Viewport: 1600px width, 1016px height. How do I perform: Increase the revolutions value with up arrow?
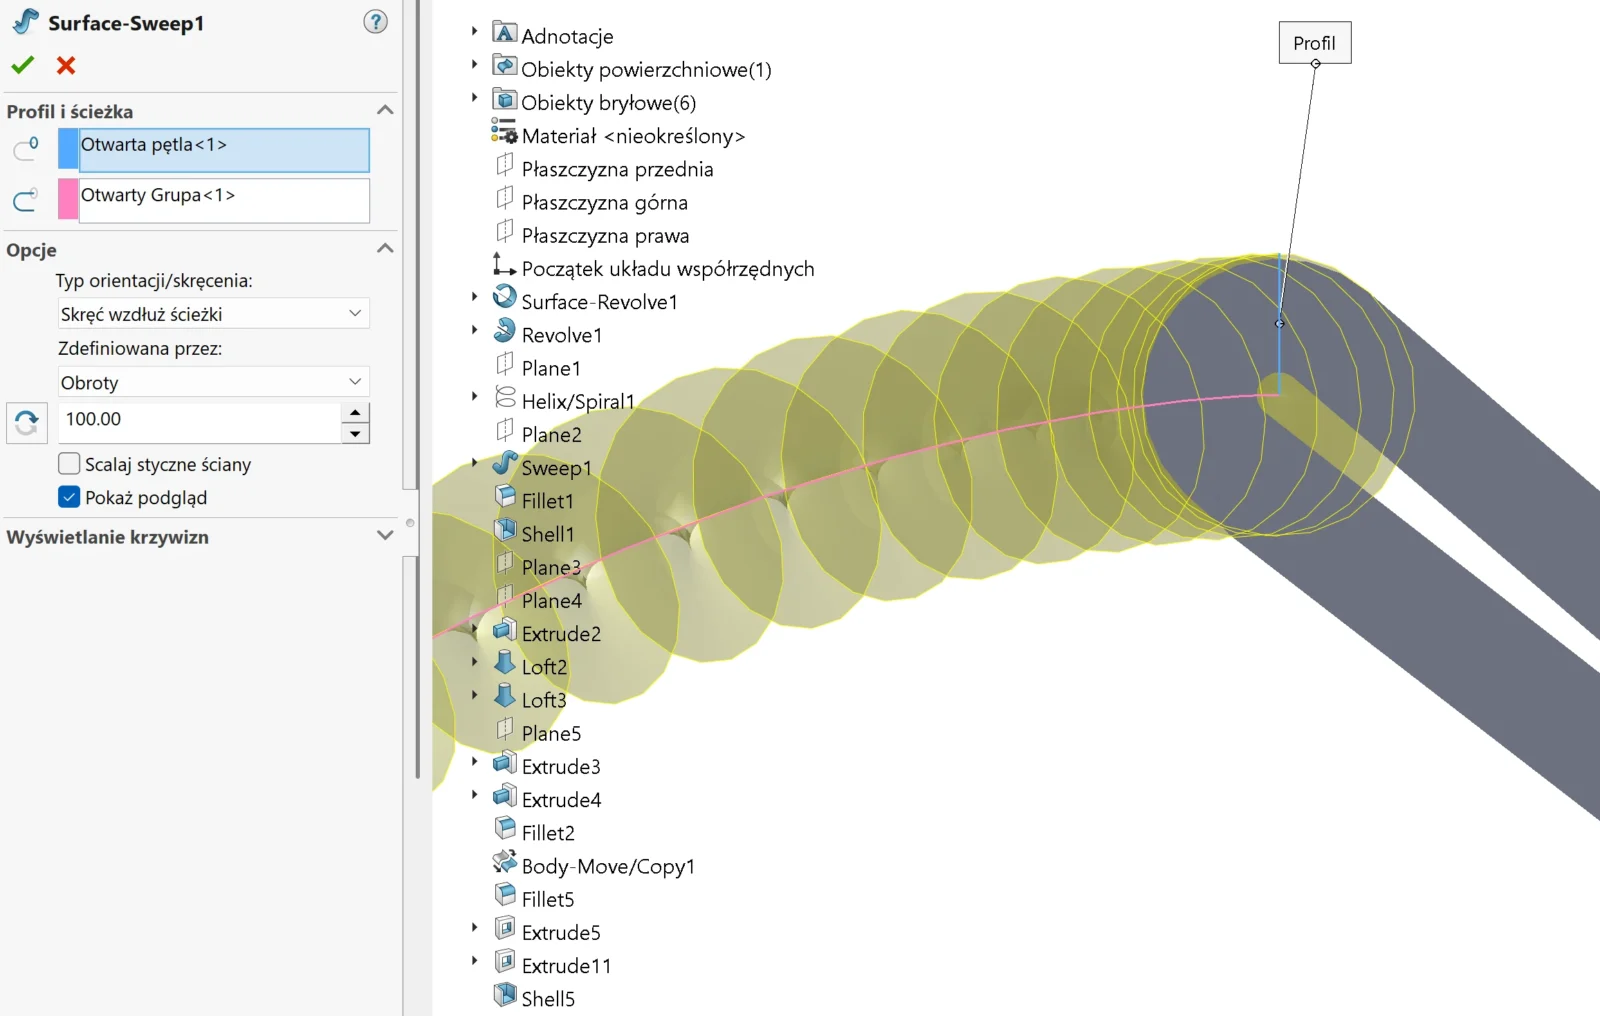pos(355,412)
